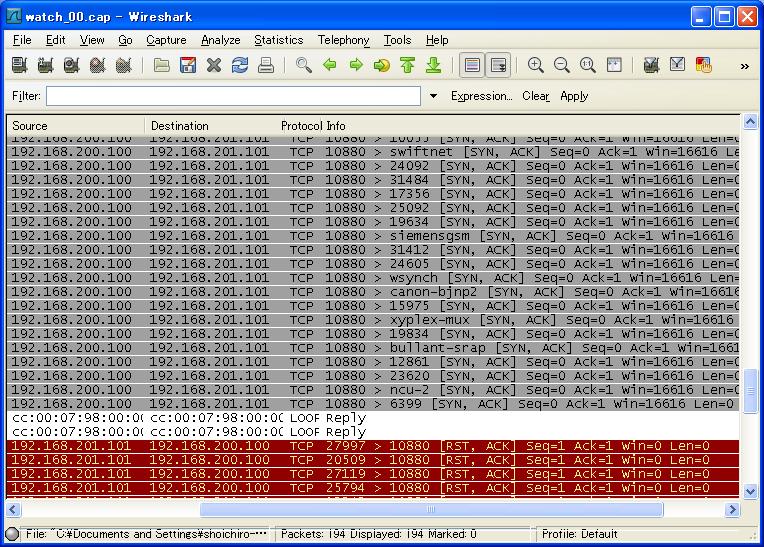The image size is (764, 547).
Task: Reset zoom to normal size
Action: click(x=588, y=65)
